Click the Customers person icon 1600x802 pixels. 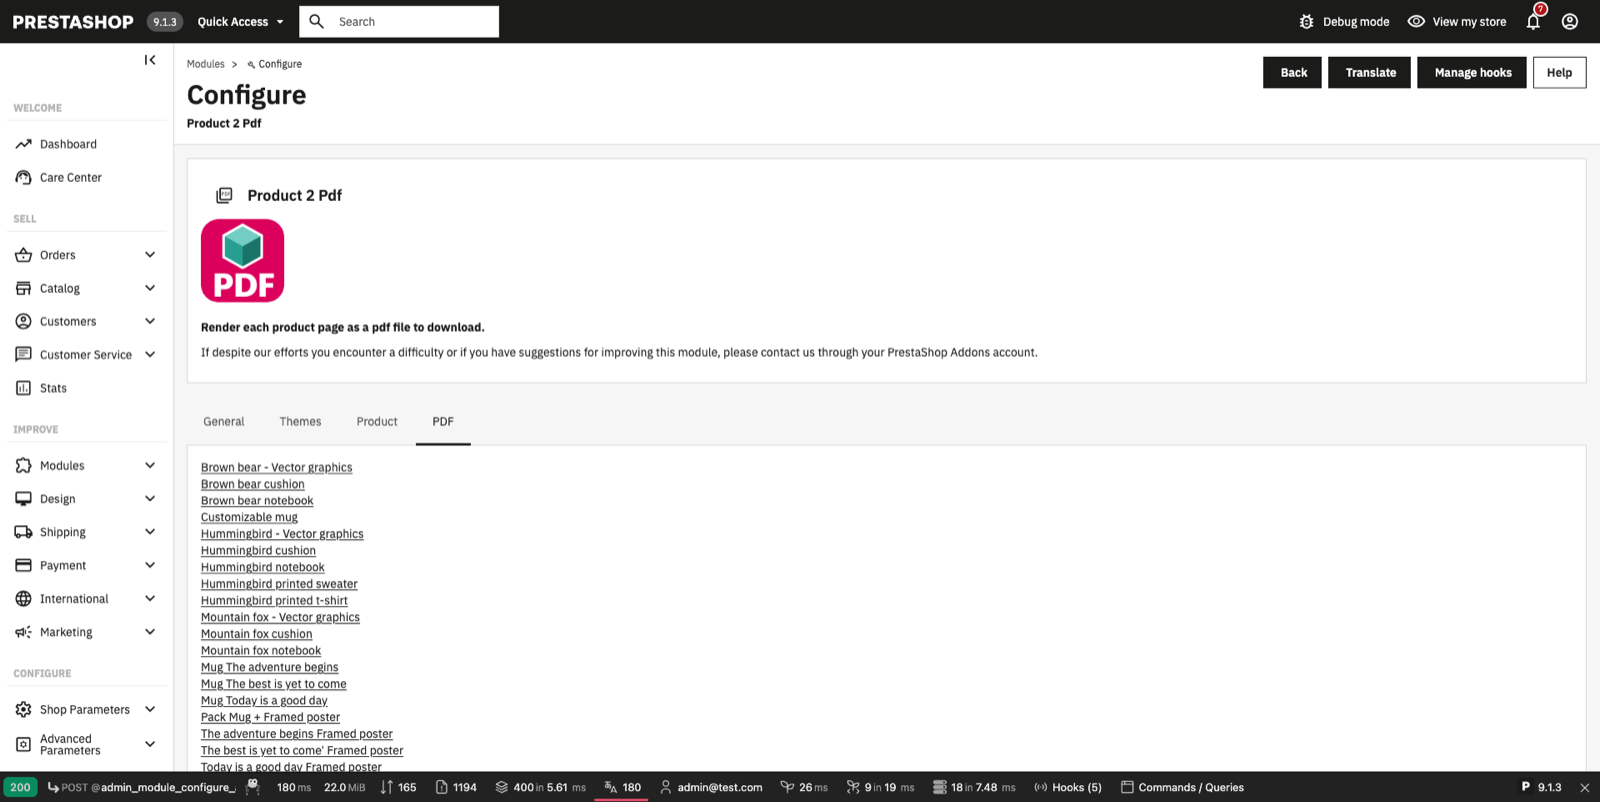[23, 321]
